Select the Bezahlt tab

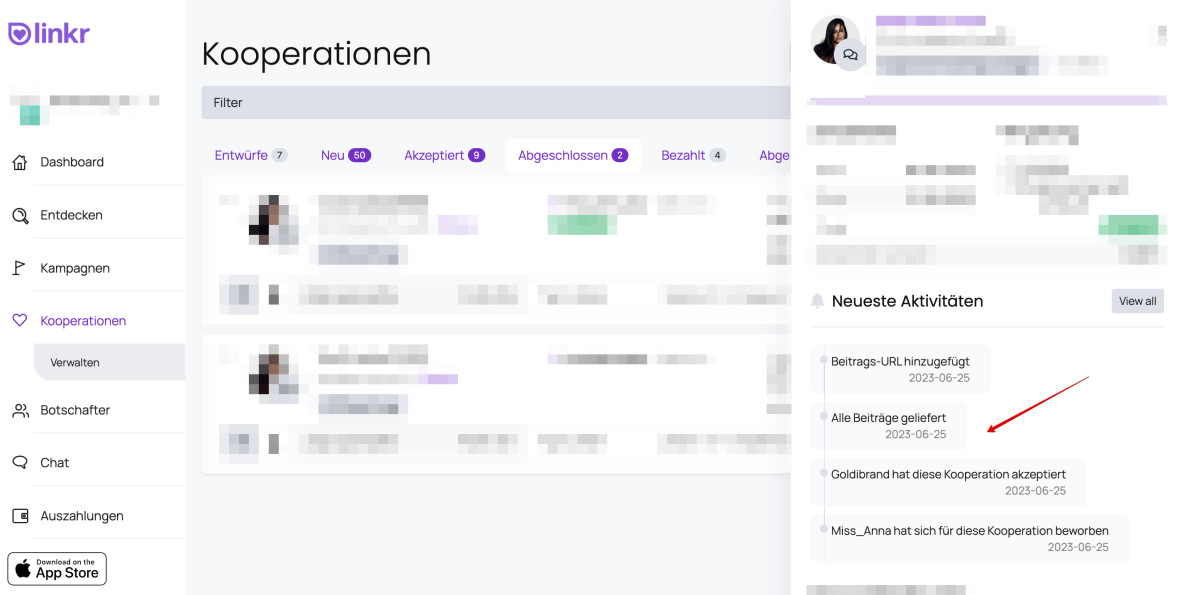[693, 155]
